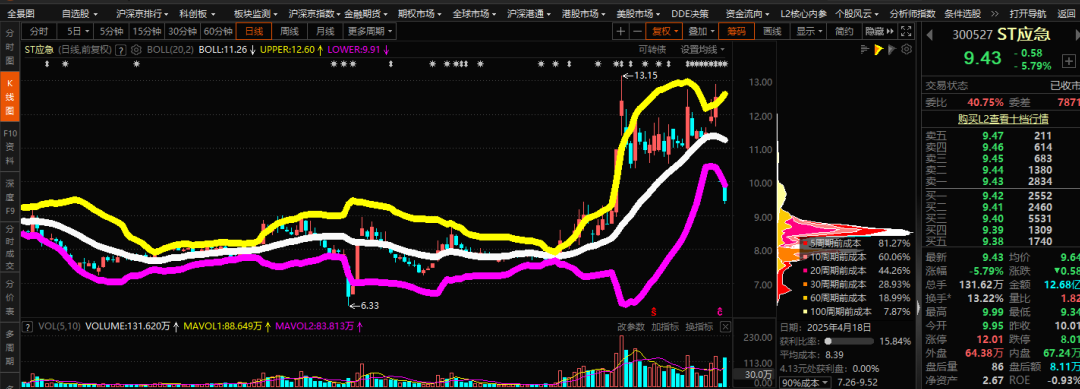Toggle the 简约 simple mode
Viewport: 1080px width, 389px height.
[x=844, y=31]
